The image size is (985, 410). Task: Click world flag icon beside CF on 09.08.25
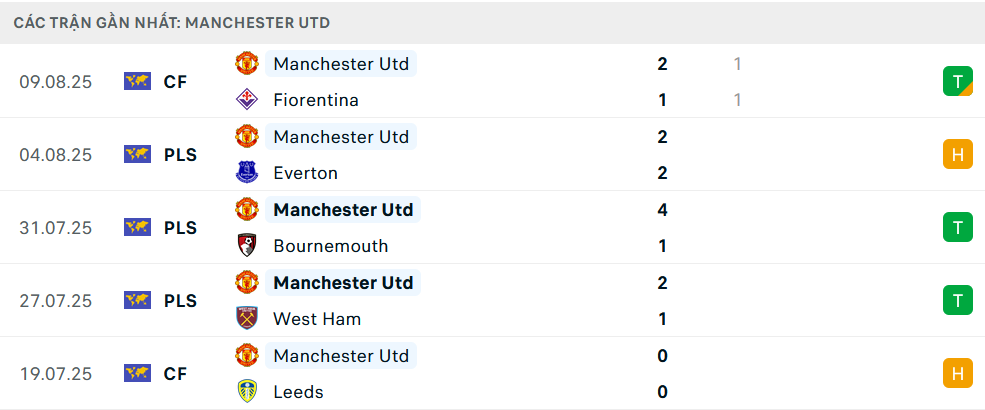(137, 82)
